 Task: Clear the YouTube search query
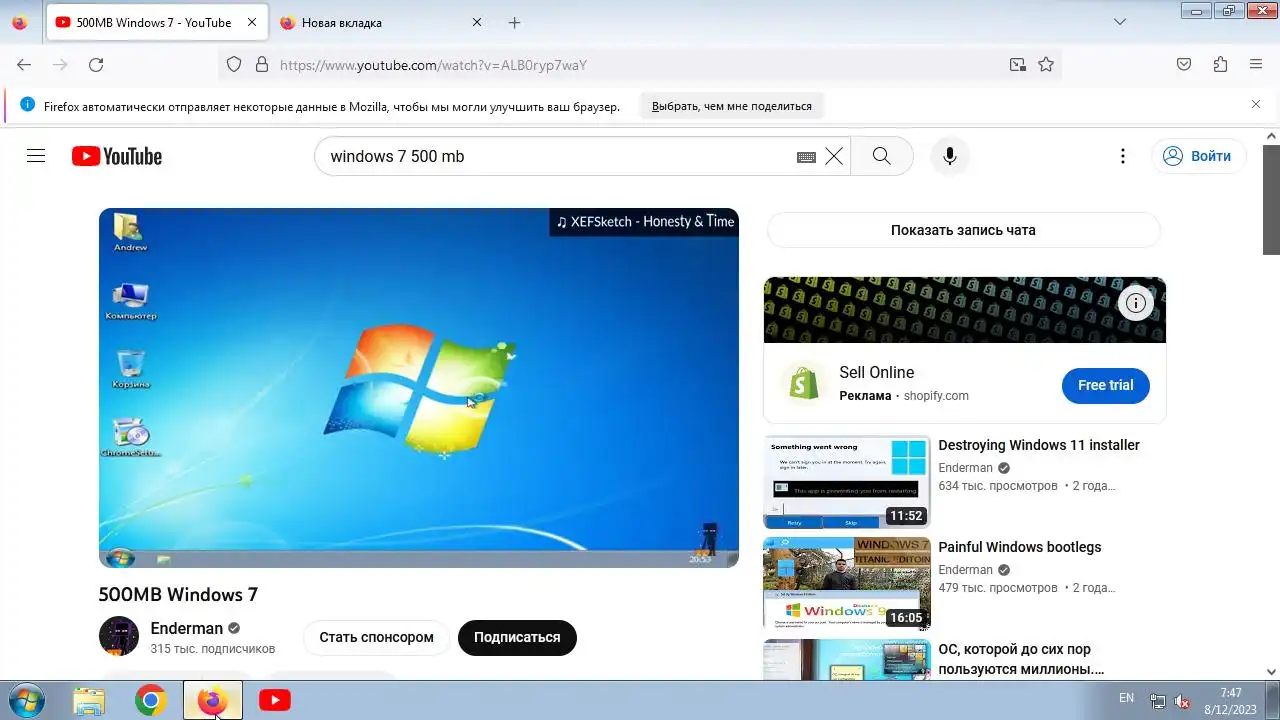[x=834, y=156]
